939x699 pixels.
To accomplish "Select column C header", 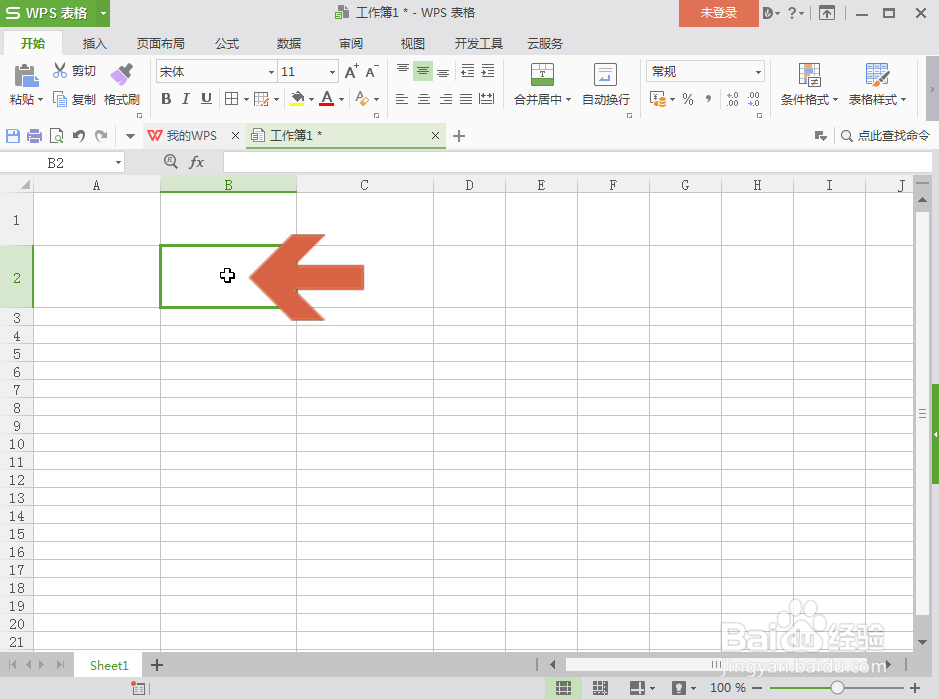I will (x=364, y=185).
